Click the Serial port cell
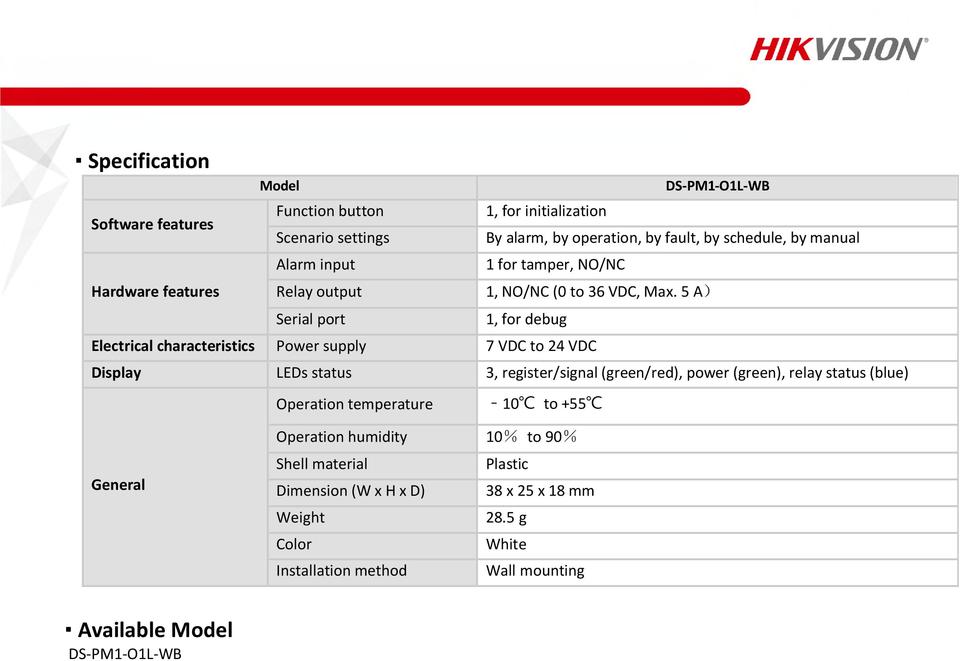Screen dimensions: 960x661 click(x=372, y=319)
